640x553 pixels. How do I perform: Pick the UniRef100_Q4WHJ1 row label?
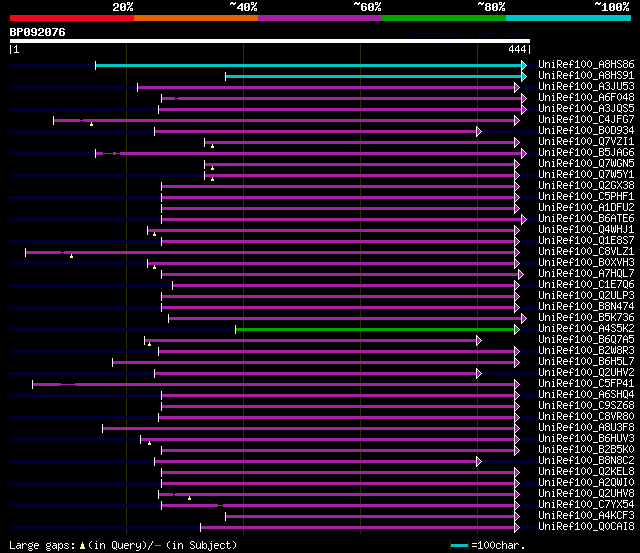pyautogui.click(x=586, y=230)
